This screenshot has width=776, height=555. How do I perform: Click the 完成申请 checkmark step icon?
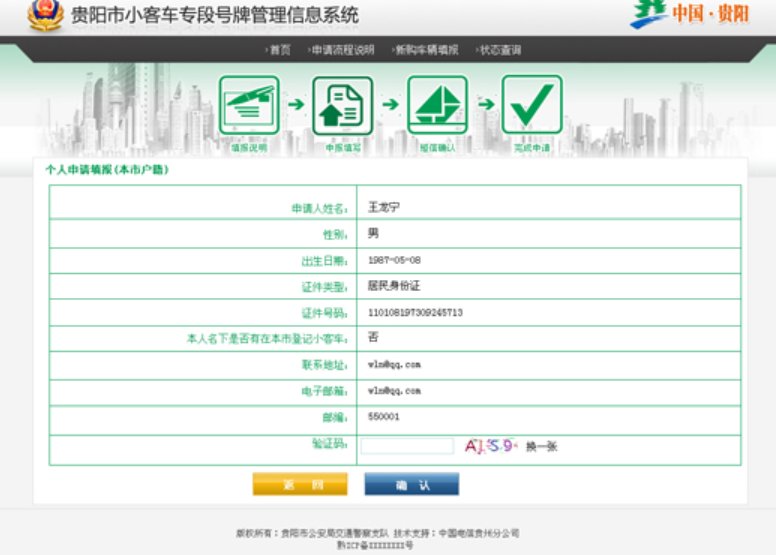click(532, 104)
